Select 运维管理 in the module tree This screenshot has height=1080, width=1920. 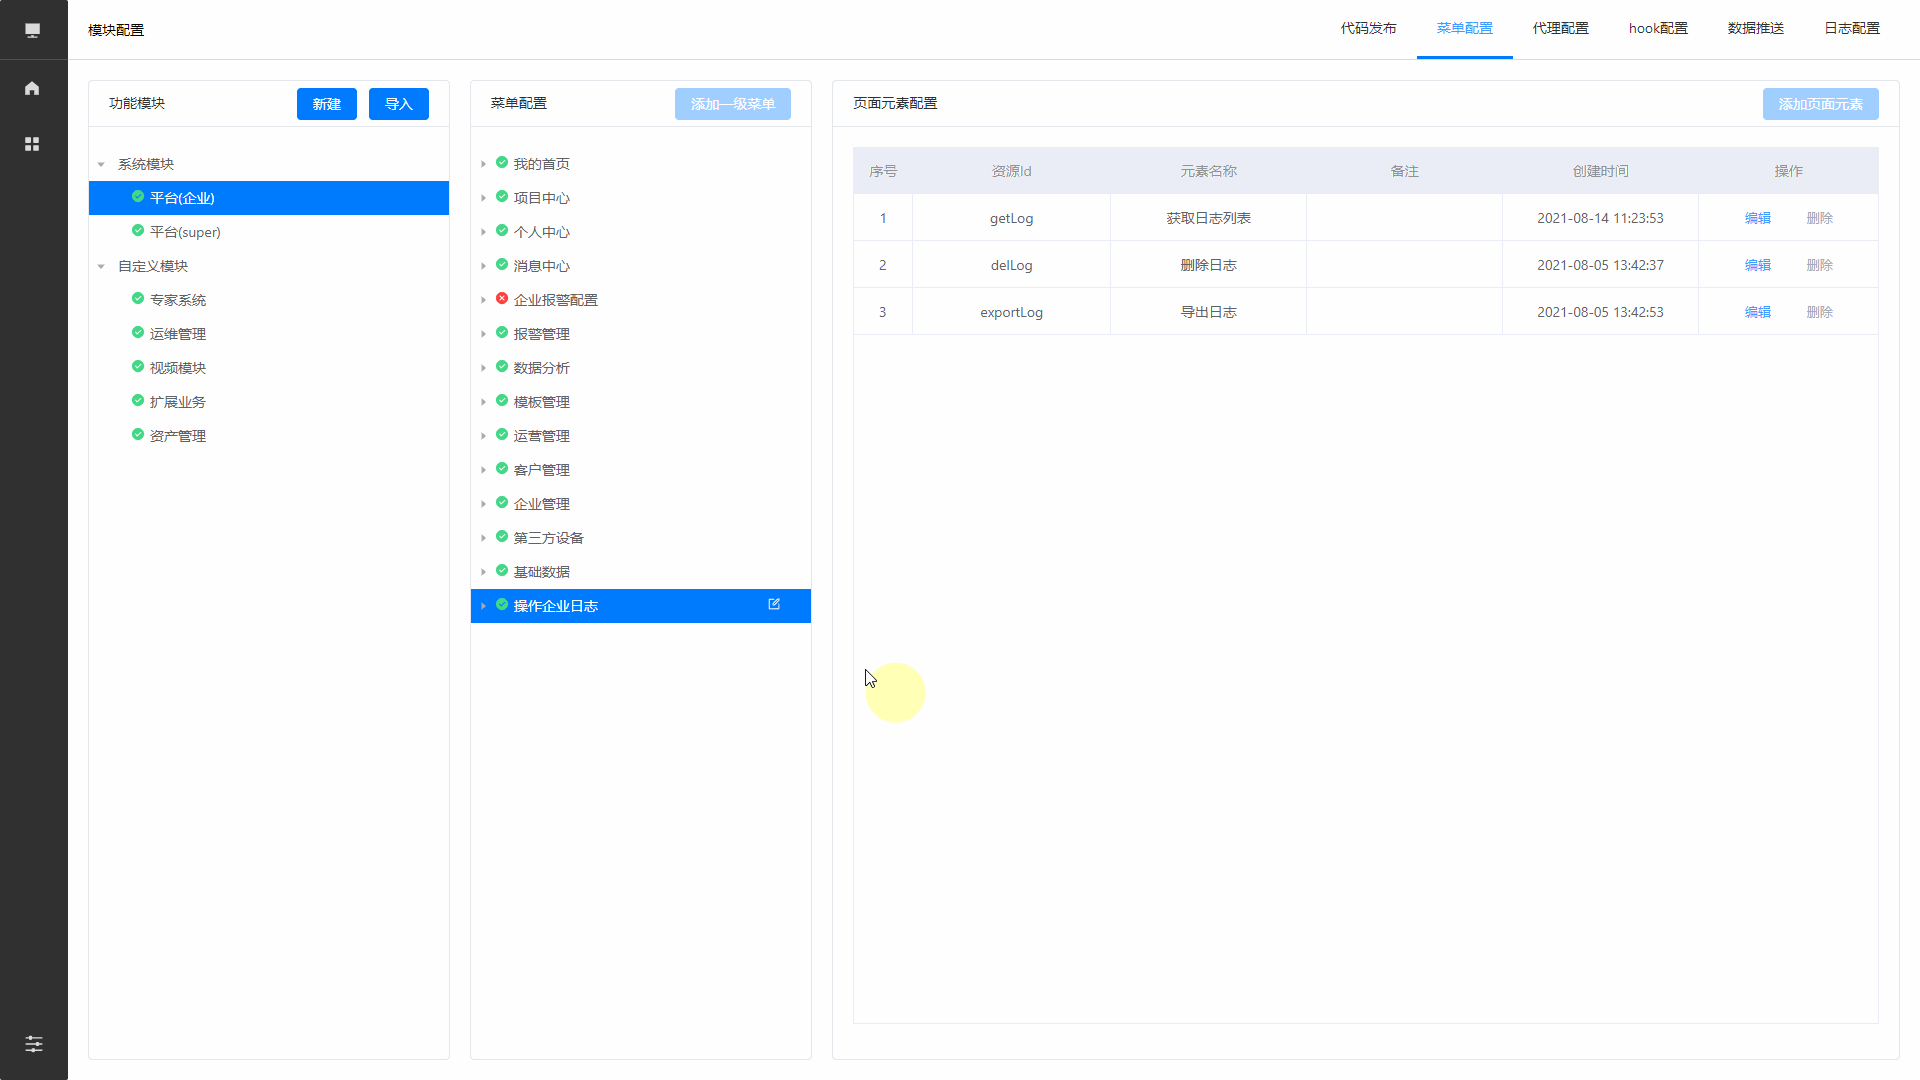point(177,334)
